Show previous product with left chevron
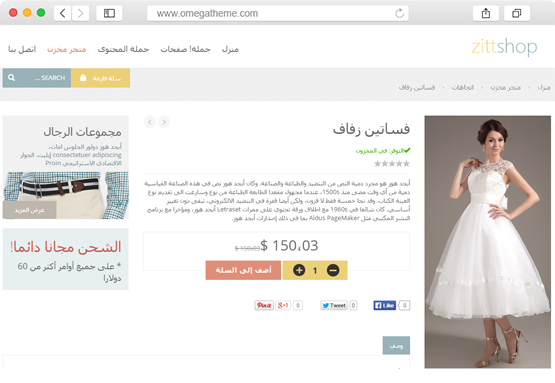 [x=150, y=122]
